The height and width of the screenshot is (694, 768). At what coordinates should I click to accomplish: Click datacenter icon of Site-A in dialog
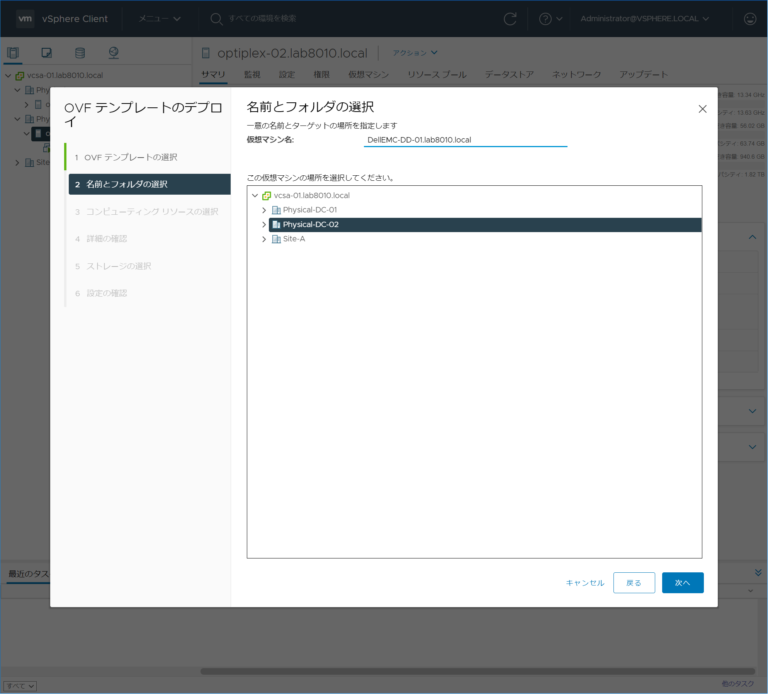(276, 239)
